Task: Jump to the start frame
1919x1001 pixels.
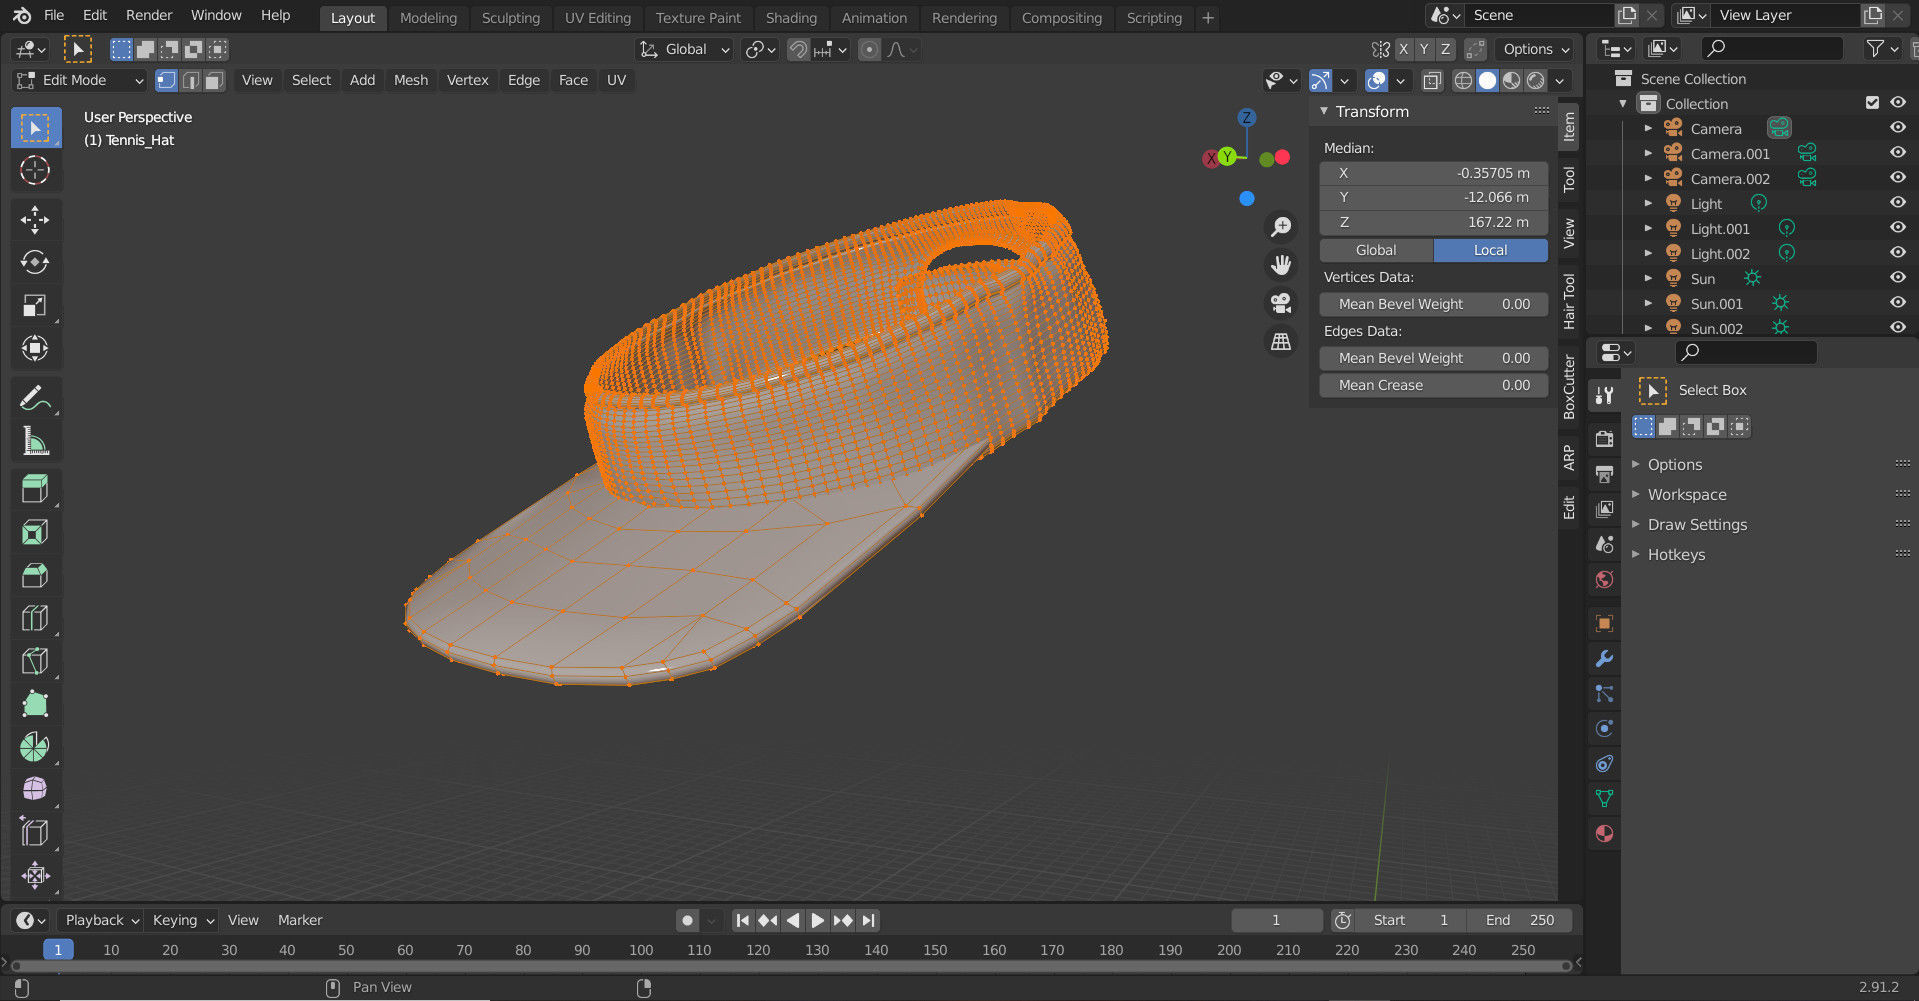Action: pos(742,920)
